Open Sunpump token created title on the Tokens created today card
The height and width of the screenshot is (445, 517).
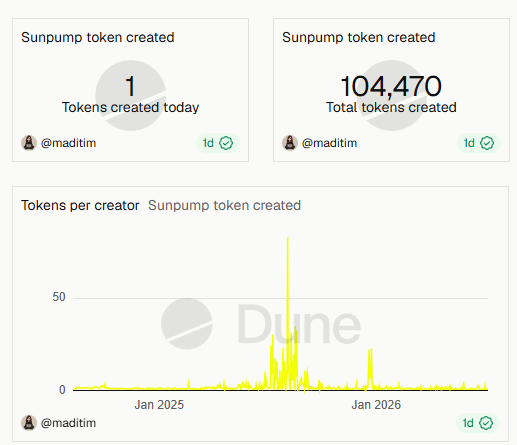(98, 37)
